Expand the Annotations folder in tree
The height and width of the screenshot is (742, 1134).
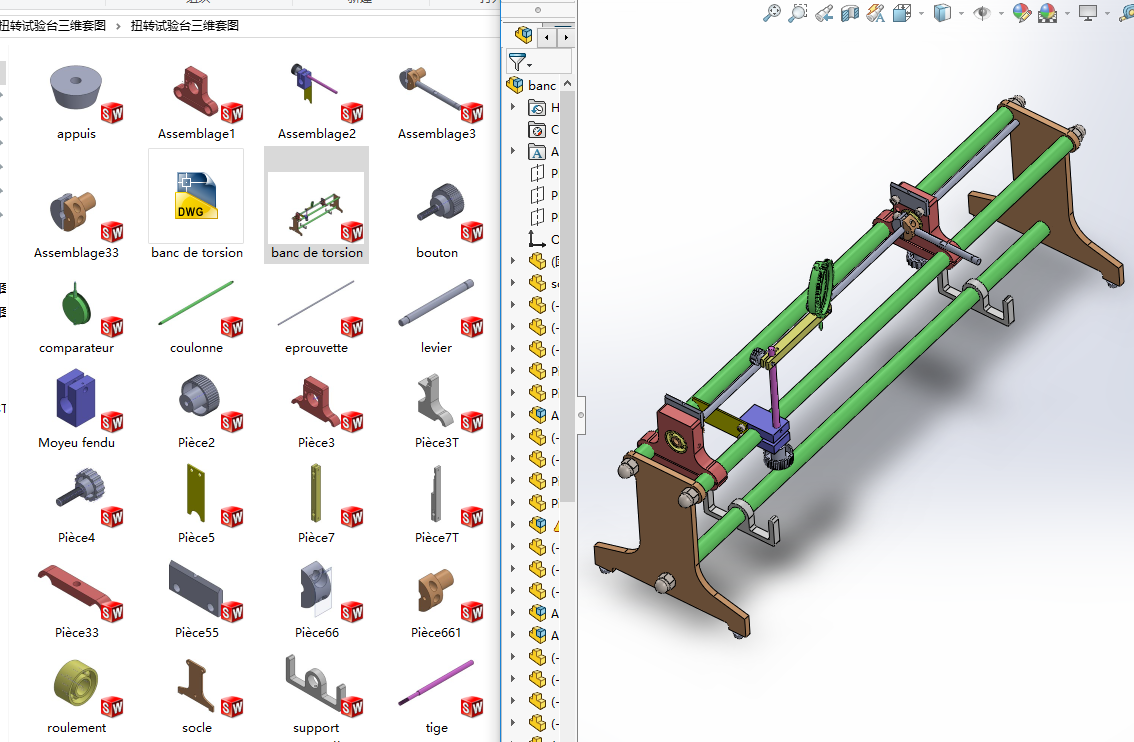514,152
